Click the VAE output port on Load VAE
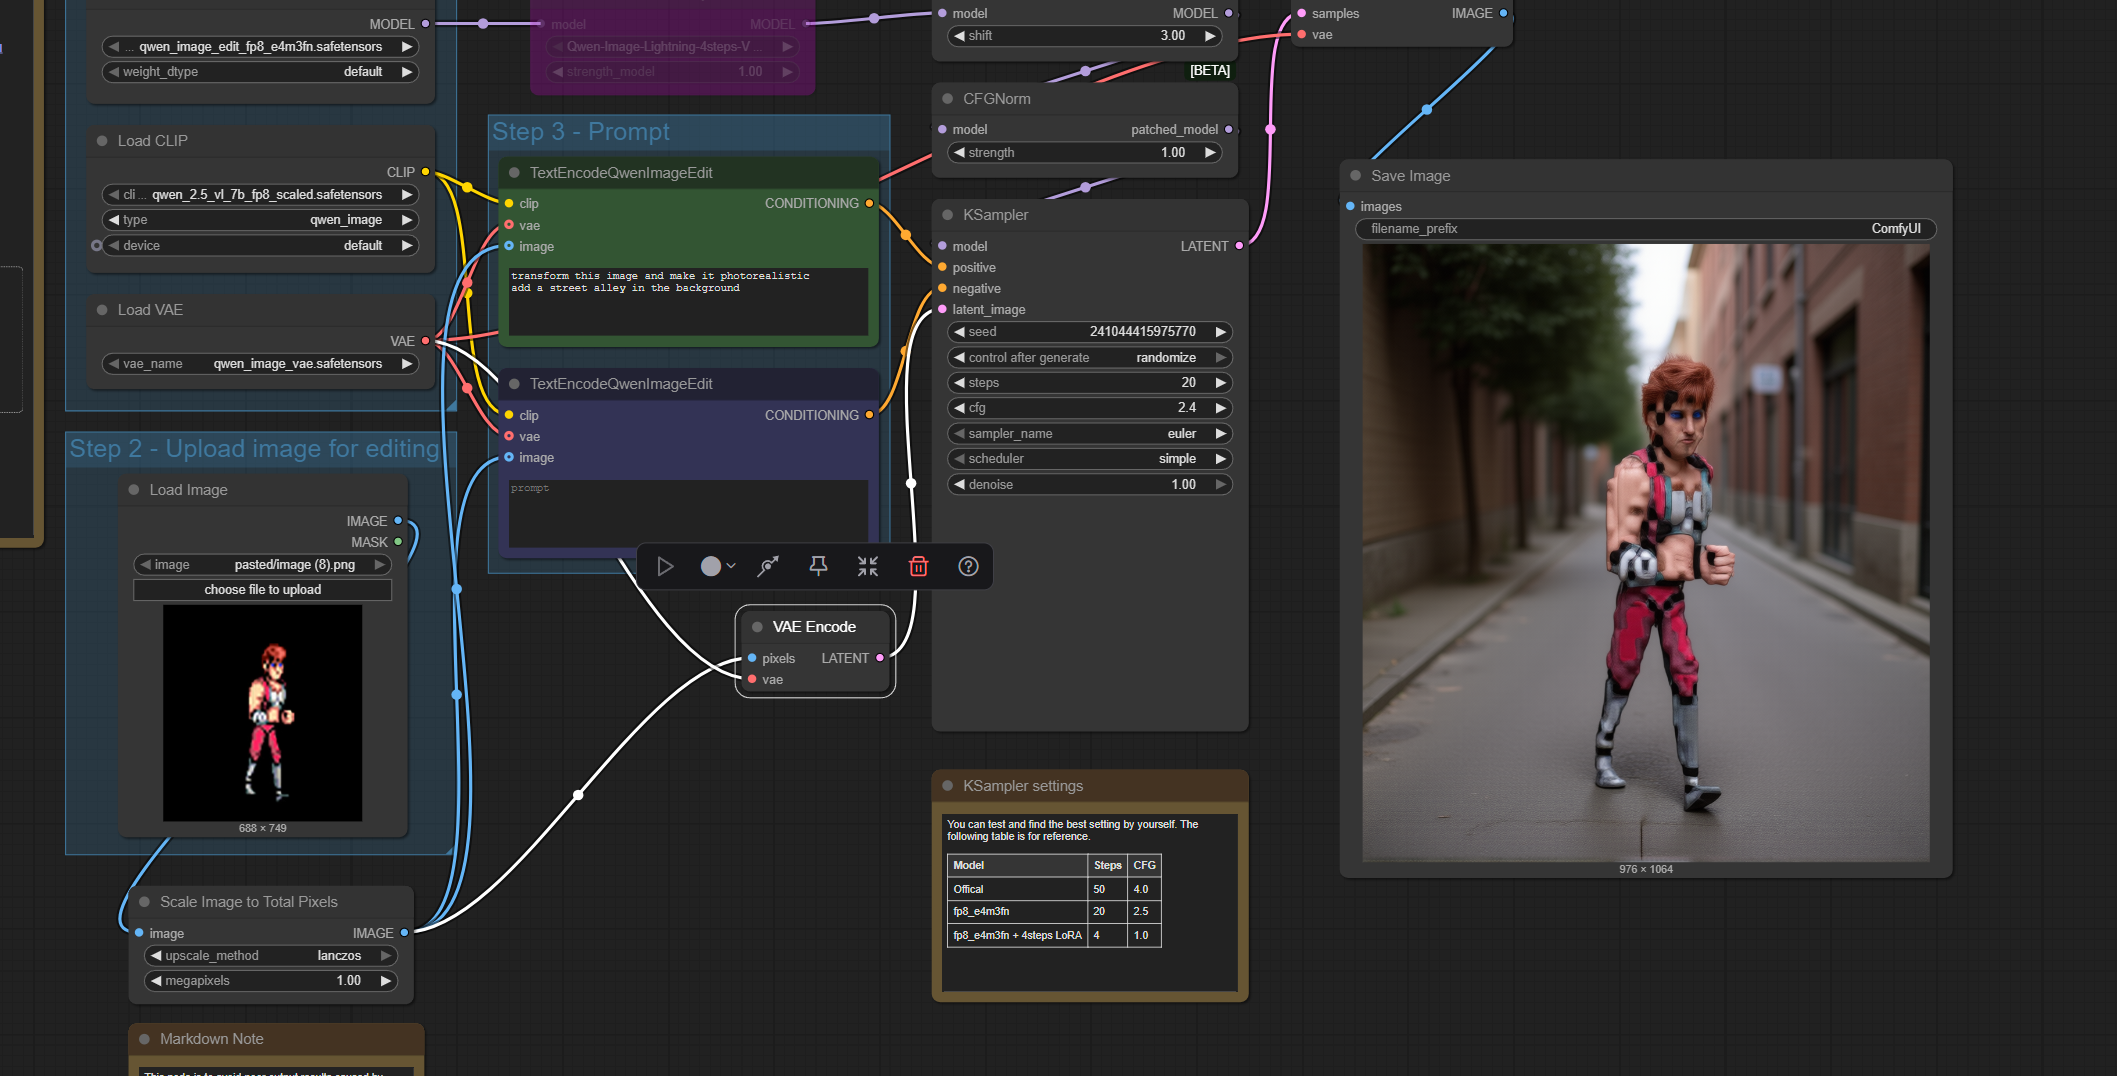 click(426, 341)
